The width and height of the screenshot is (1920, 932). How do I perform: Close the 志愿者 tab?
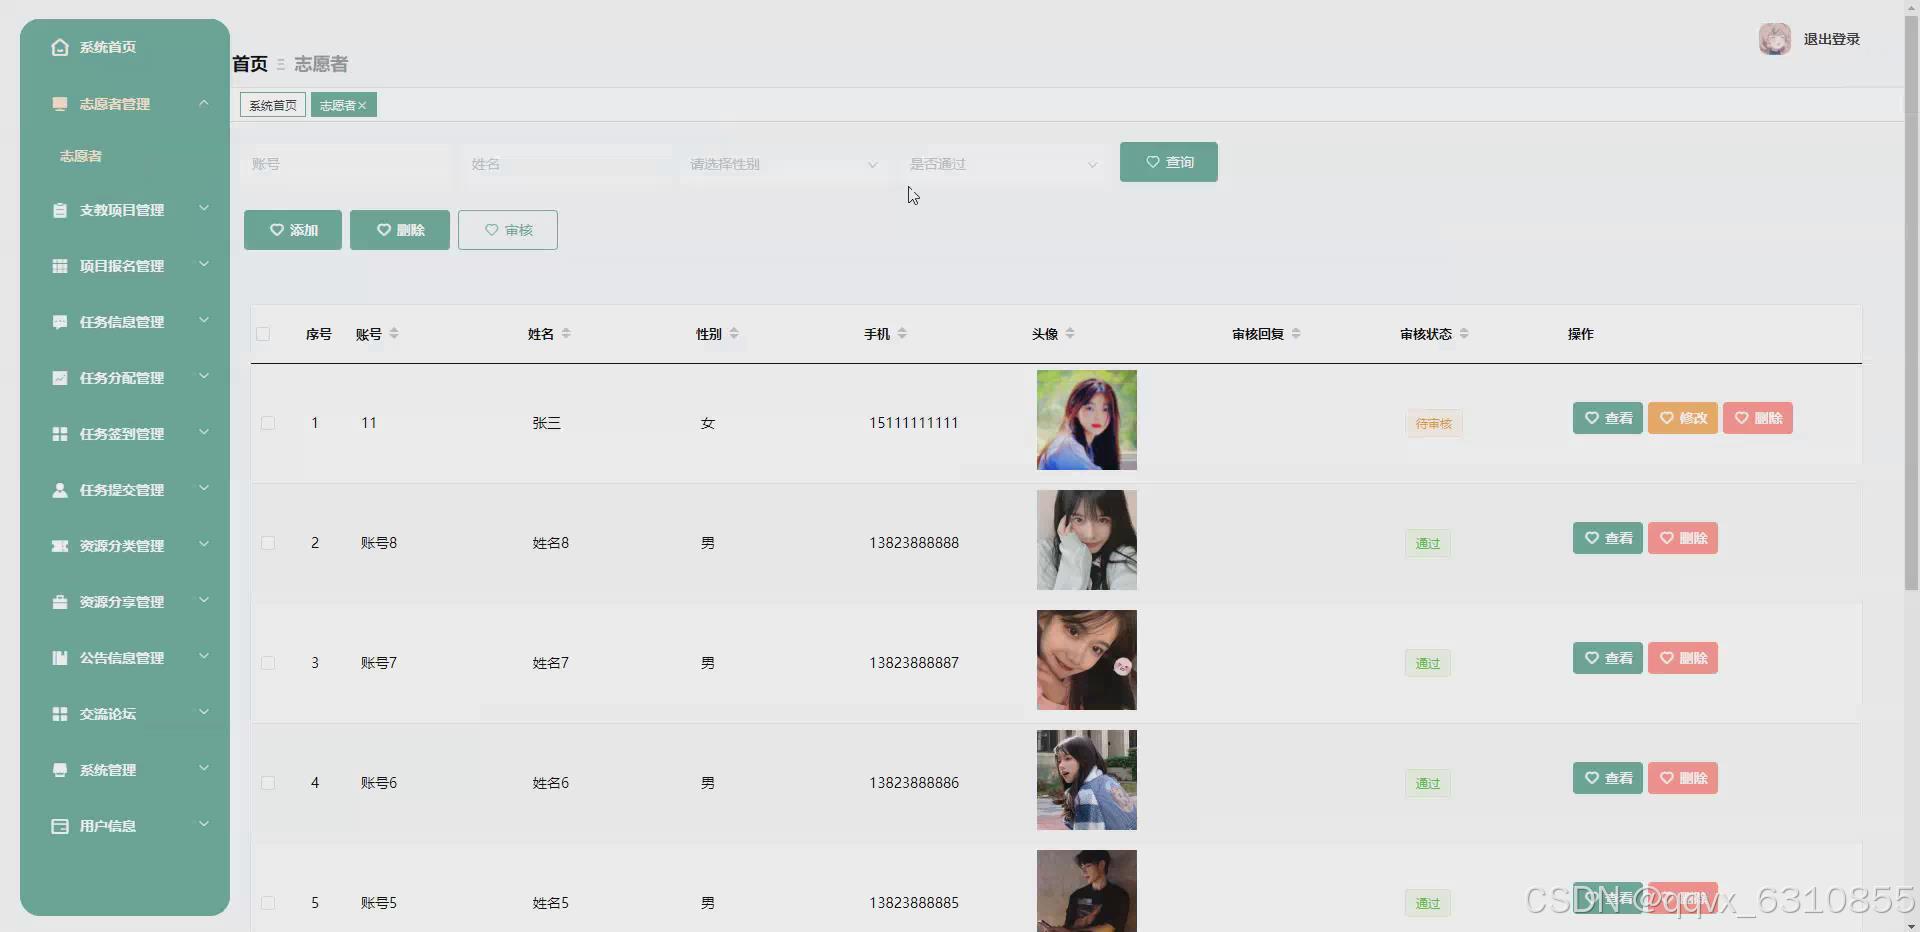click(362, 106)
